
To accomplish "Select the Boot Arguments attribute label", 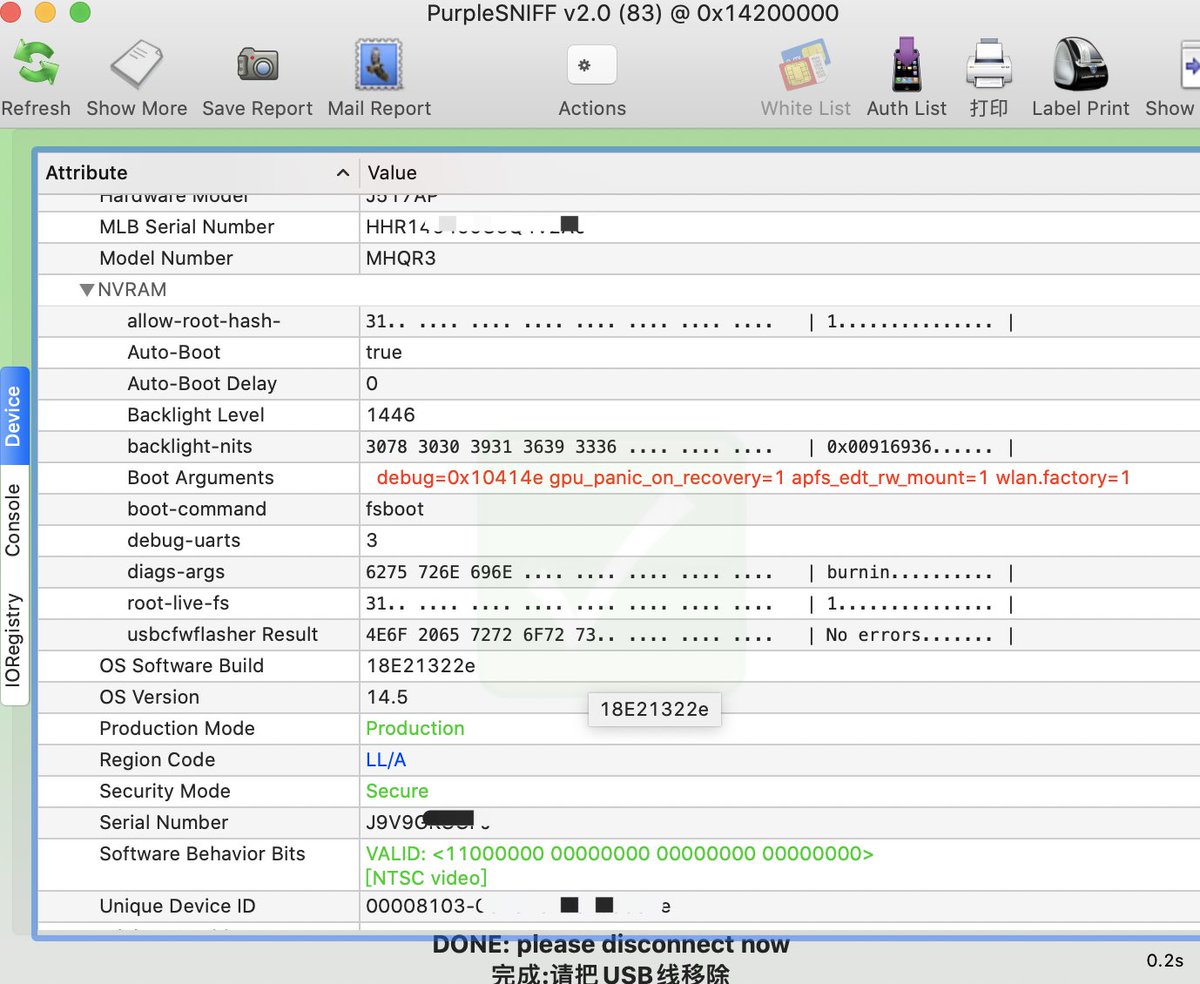I will [200, 478].
